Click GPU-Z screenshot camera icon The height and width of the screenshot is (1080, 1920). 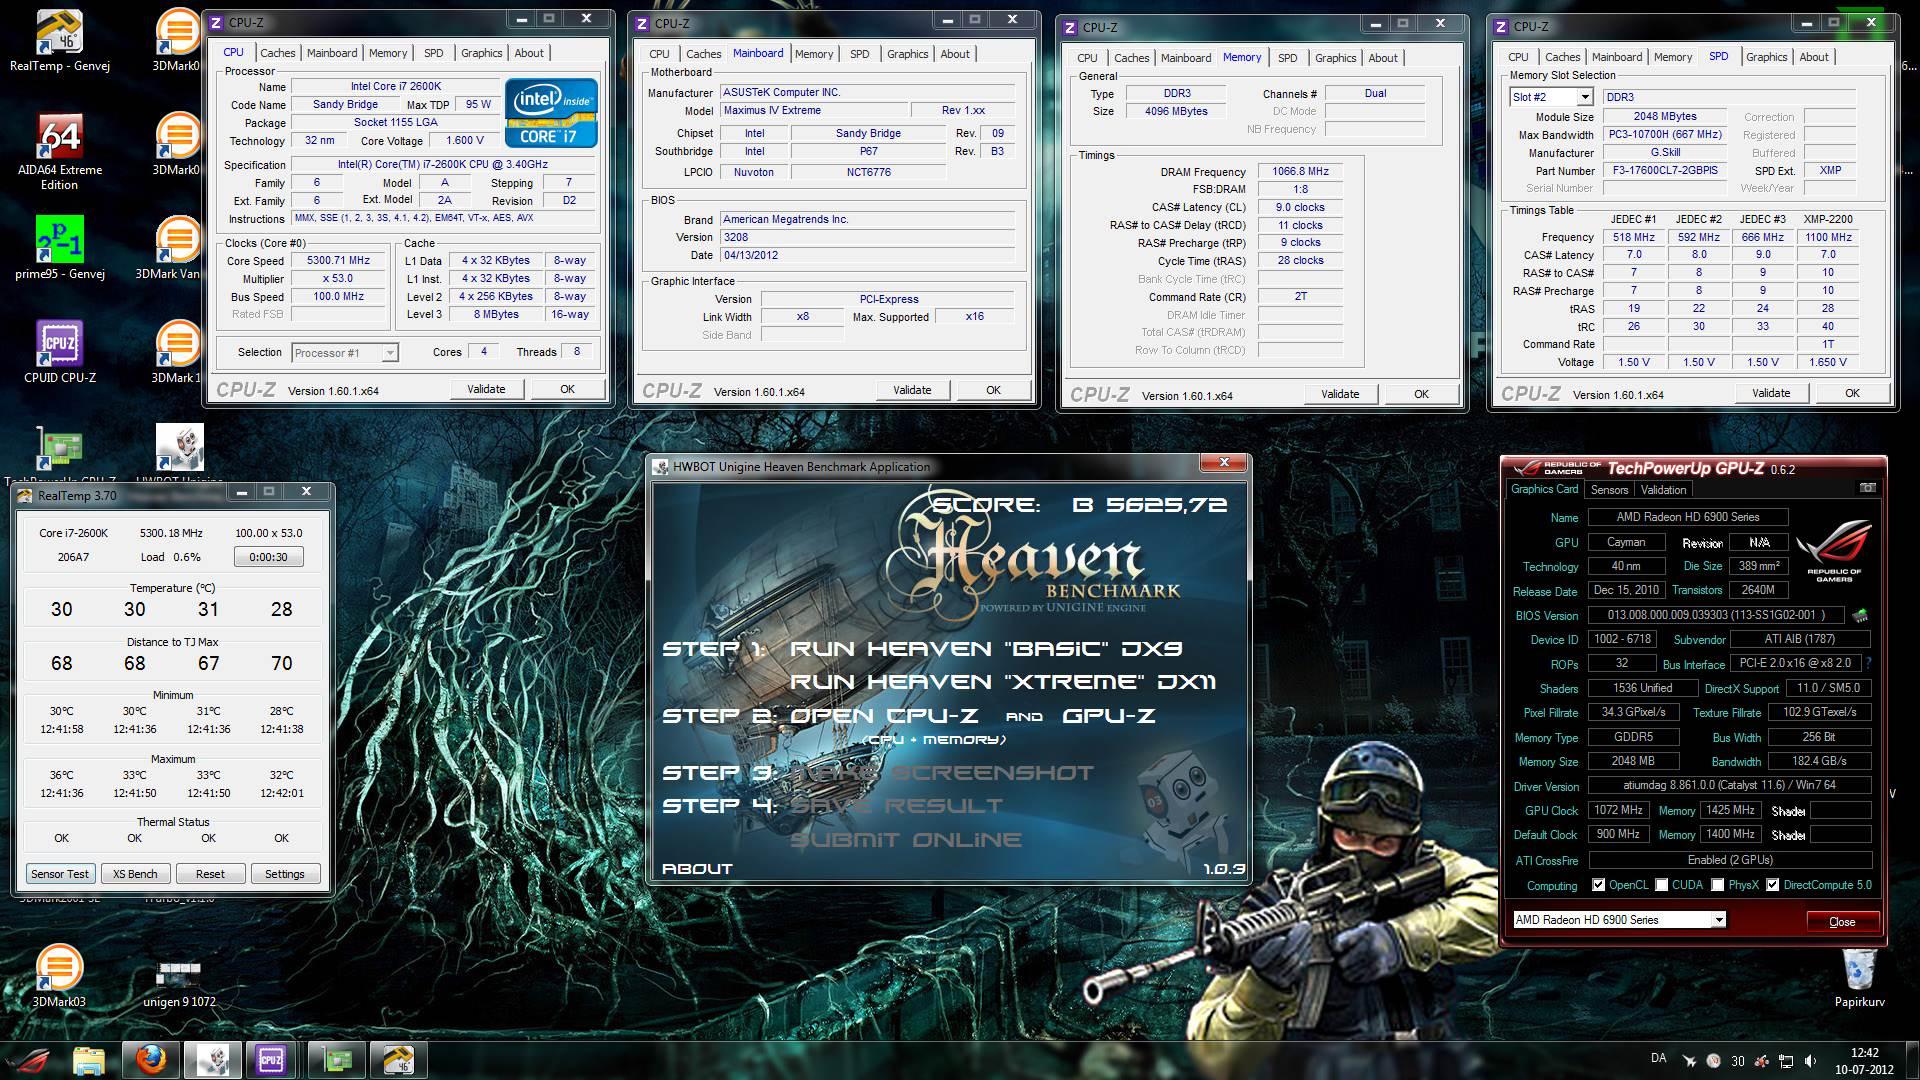pos(1867,488)
